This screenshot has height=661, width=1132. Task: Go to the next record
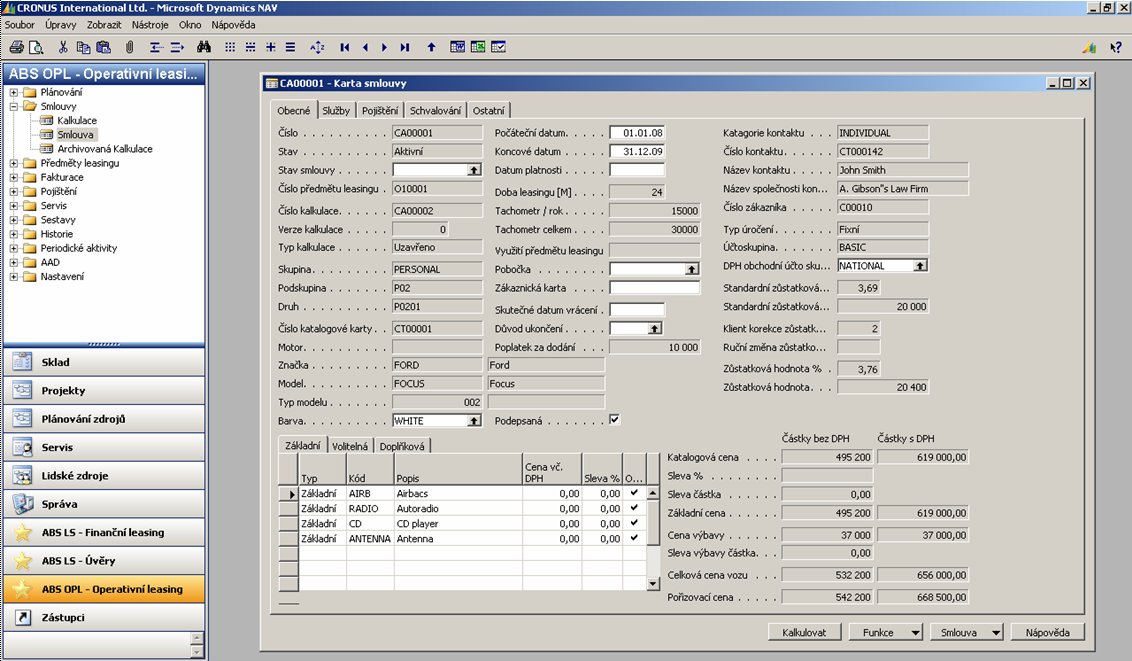[384, 48]
